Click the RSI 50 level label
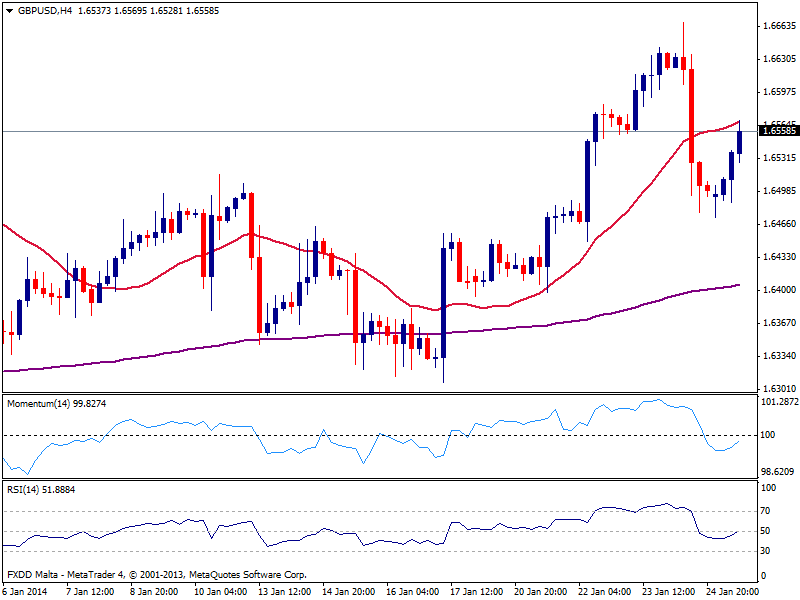 click(765, 531)
